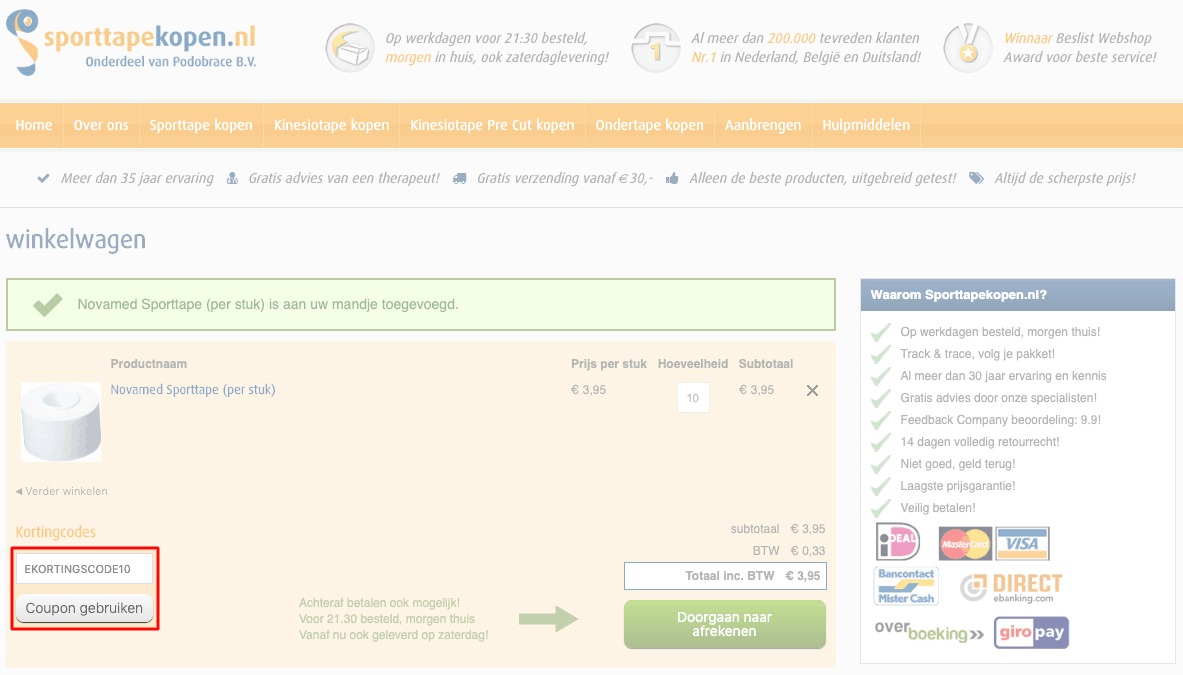The image size is (1183, 675).
Task: Click the Coupon gebruiken button
Action: [x=84, y=608]
